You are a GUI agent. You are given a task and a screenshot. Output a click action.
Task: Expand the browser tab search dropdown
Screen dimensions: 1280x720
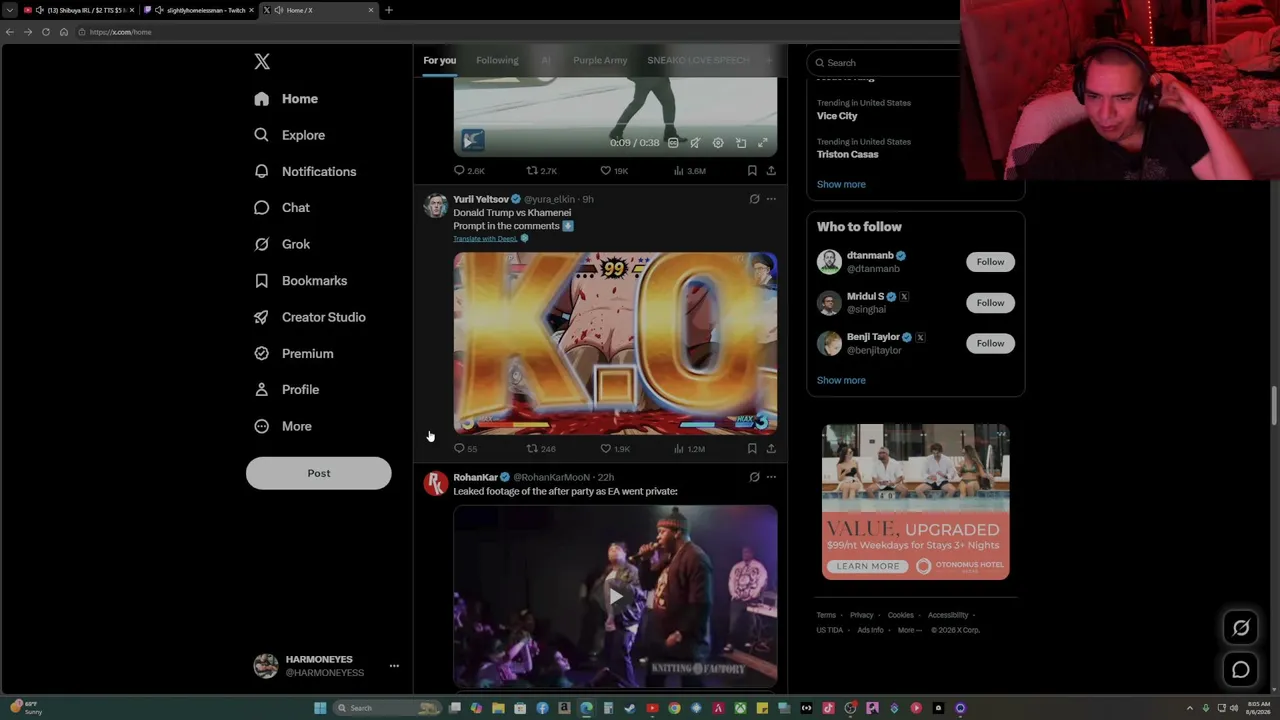9,10
